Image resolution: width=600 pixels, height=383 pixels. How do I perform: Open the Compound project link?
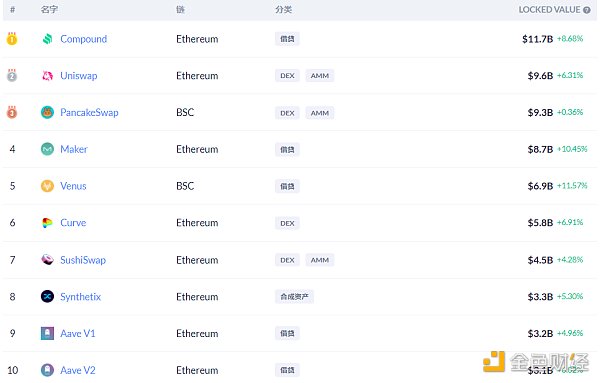point(83,39)
